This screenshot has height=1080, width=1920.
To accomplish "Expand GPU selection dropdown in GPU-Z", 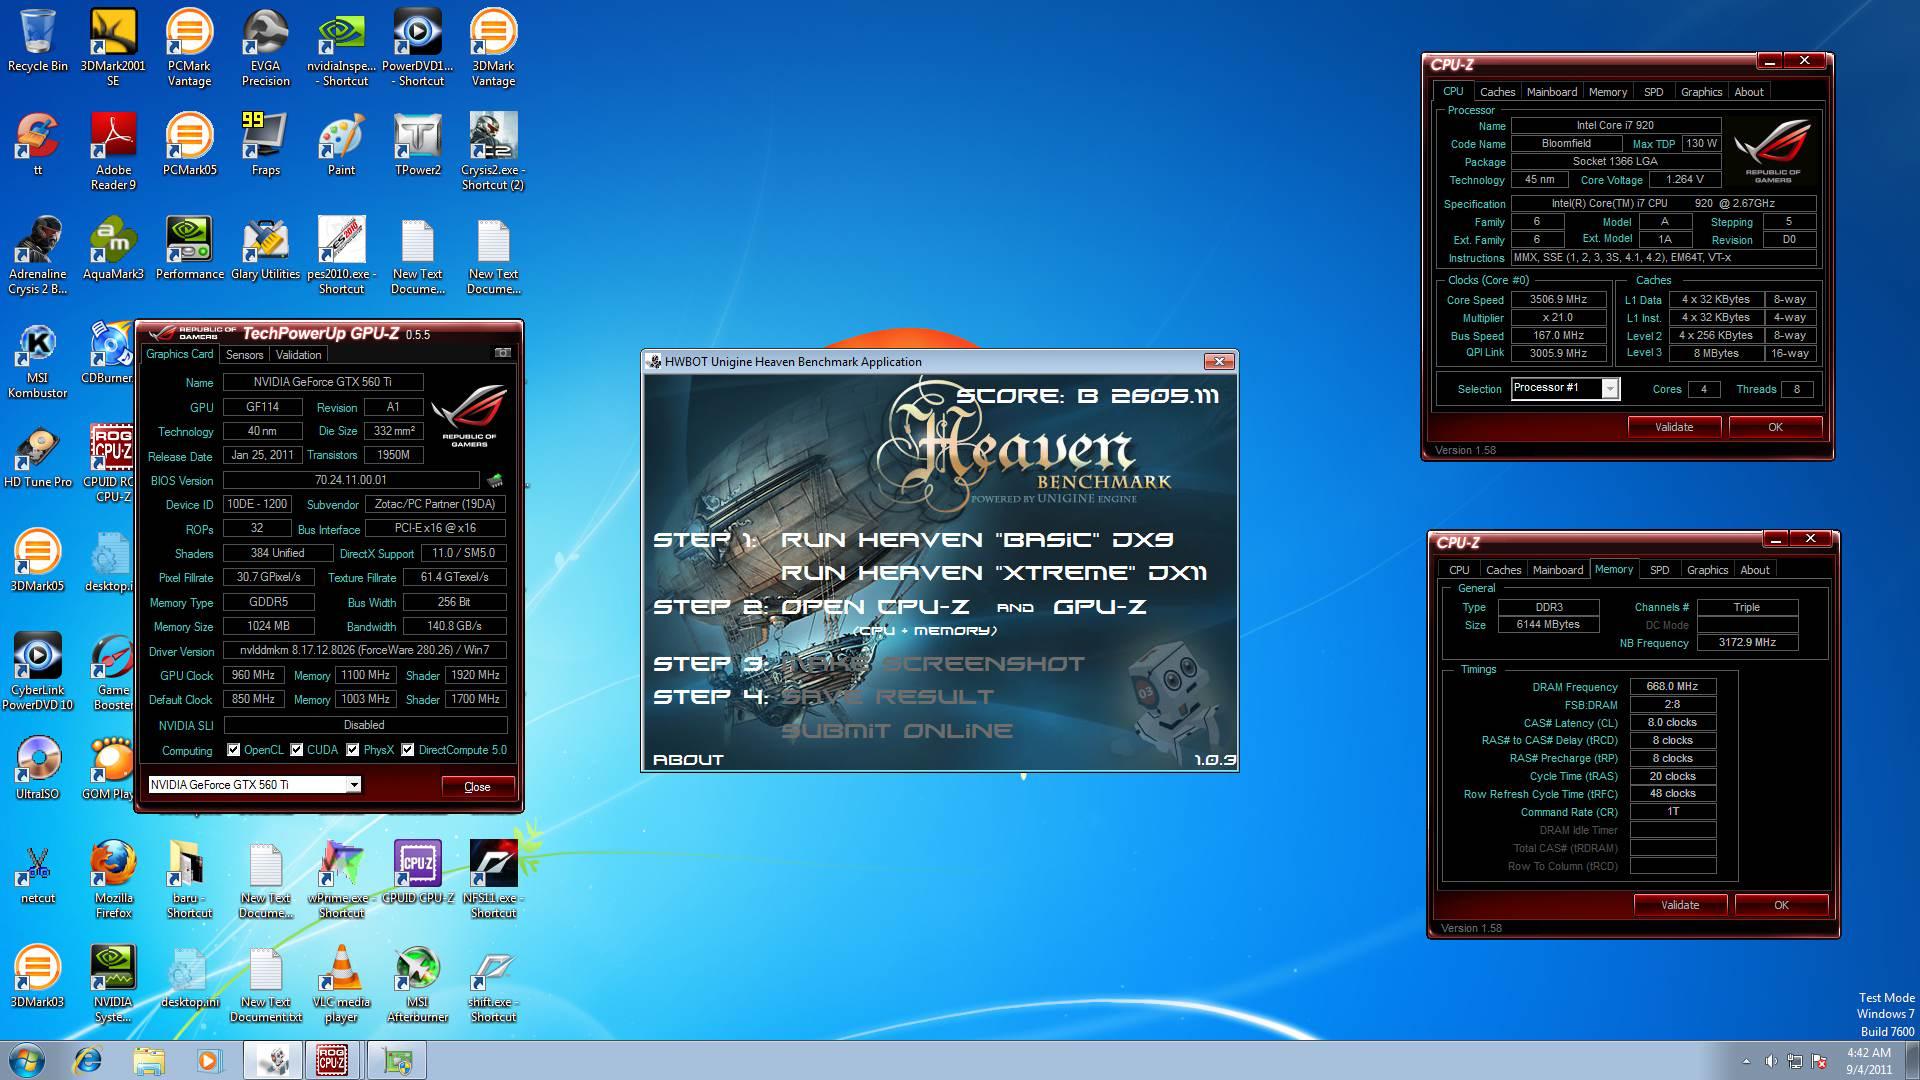I will pos(354,785).
